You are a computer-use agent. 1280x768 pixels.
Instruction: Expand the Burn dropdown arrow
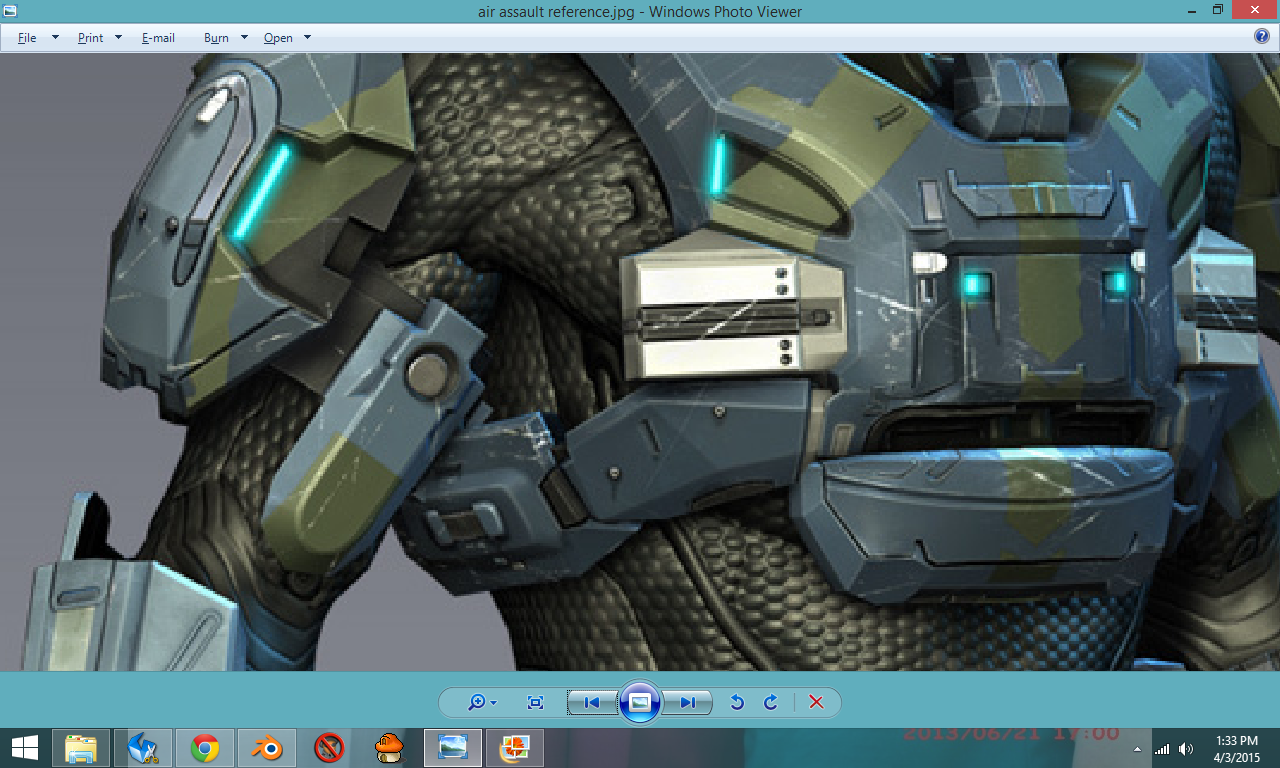tap(244, 38)
